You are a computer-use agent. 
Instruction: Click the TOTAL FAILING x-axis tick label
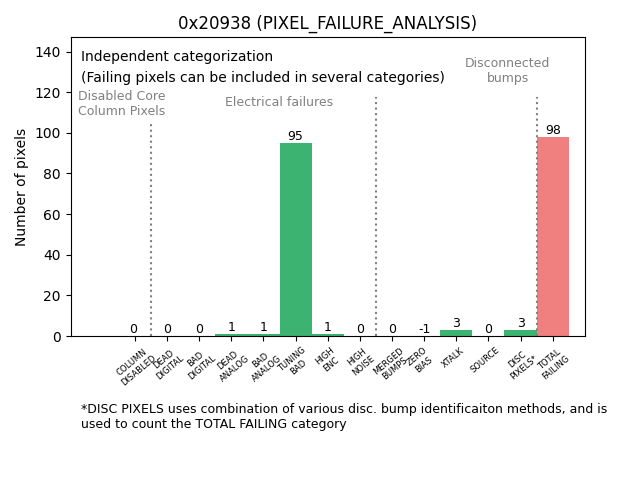click(554, 365)
